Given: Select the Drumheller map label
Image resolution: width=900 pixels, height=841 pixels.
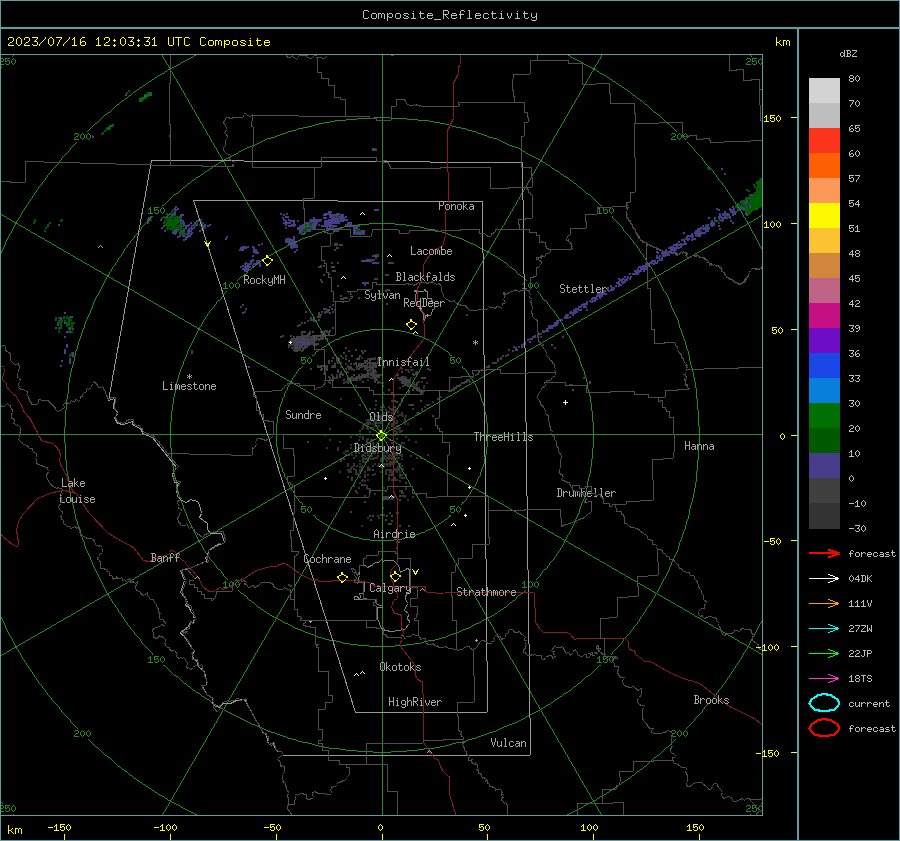Looking at the screenshot, I should coord(586,493).
